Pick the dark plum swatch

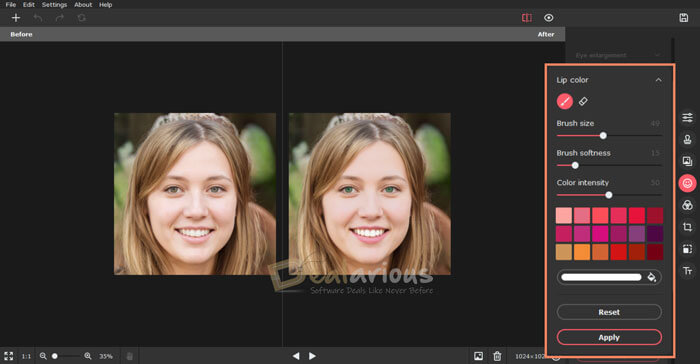tap(655, 234)
